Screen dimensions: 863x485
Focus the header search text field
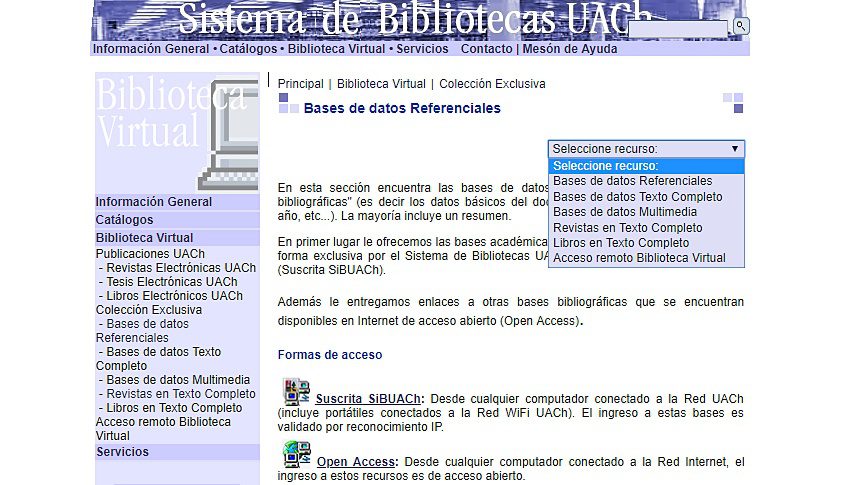pos(678,29)
